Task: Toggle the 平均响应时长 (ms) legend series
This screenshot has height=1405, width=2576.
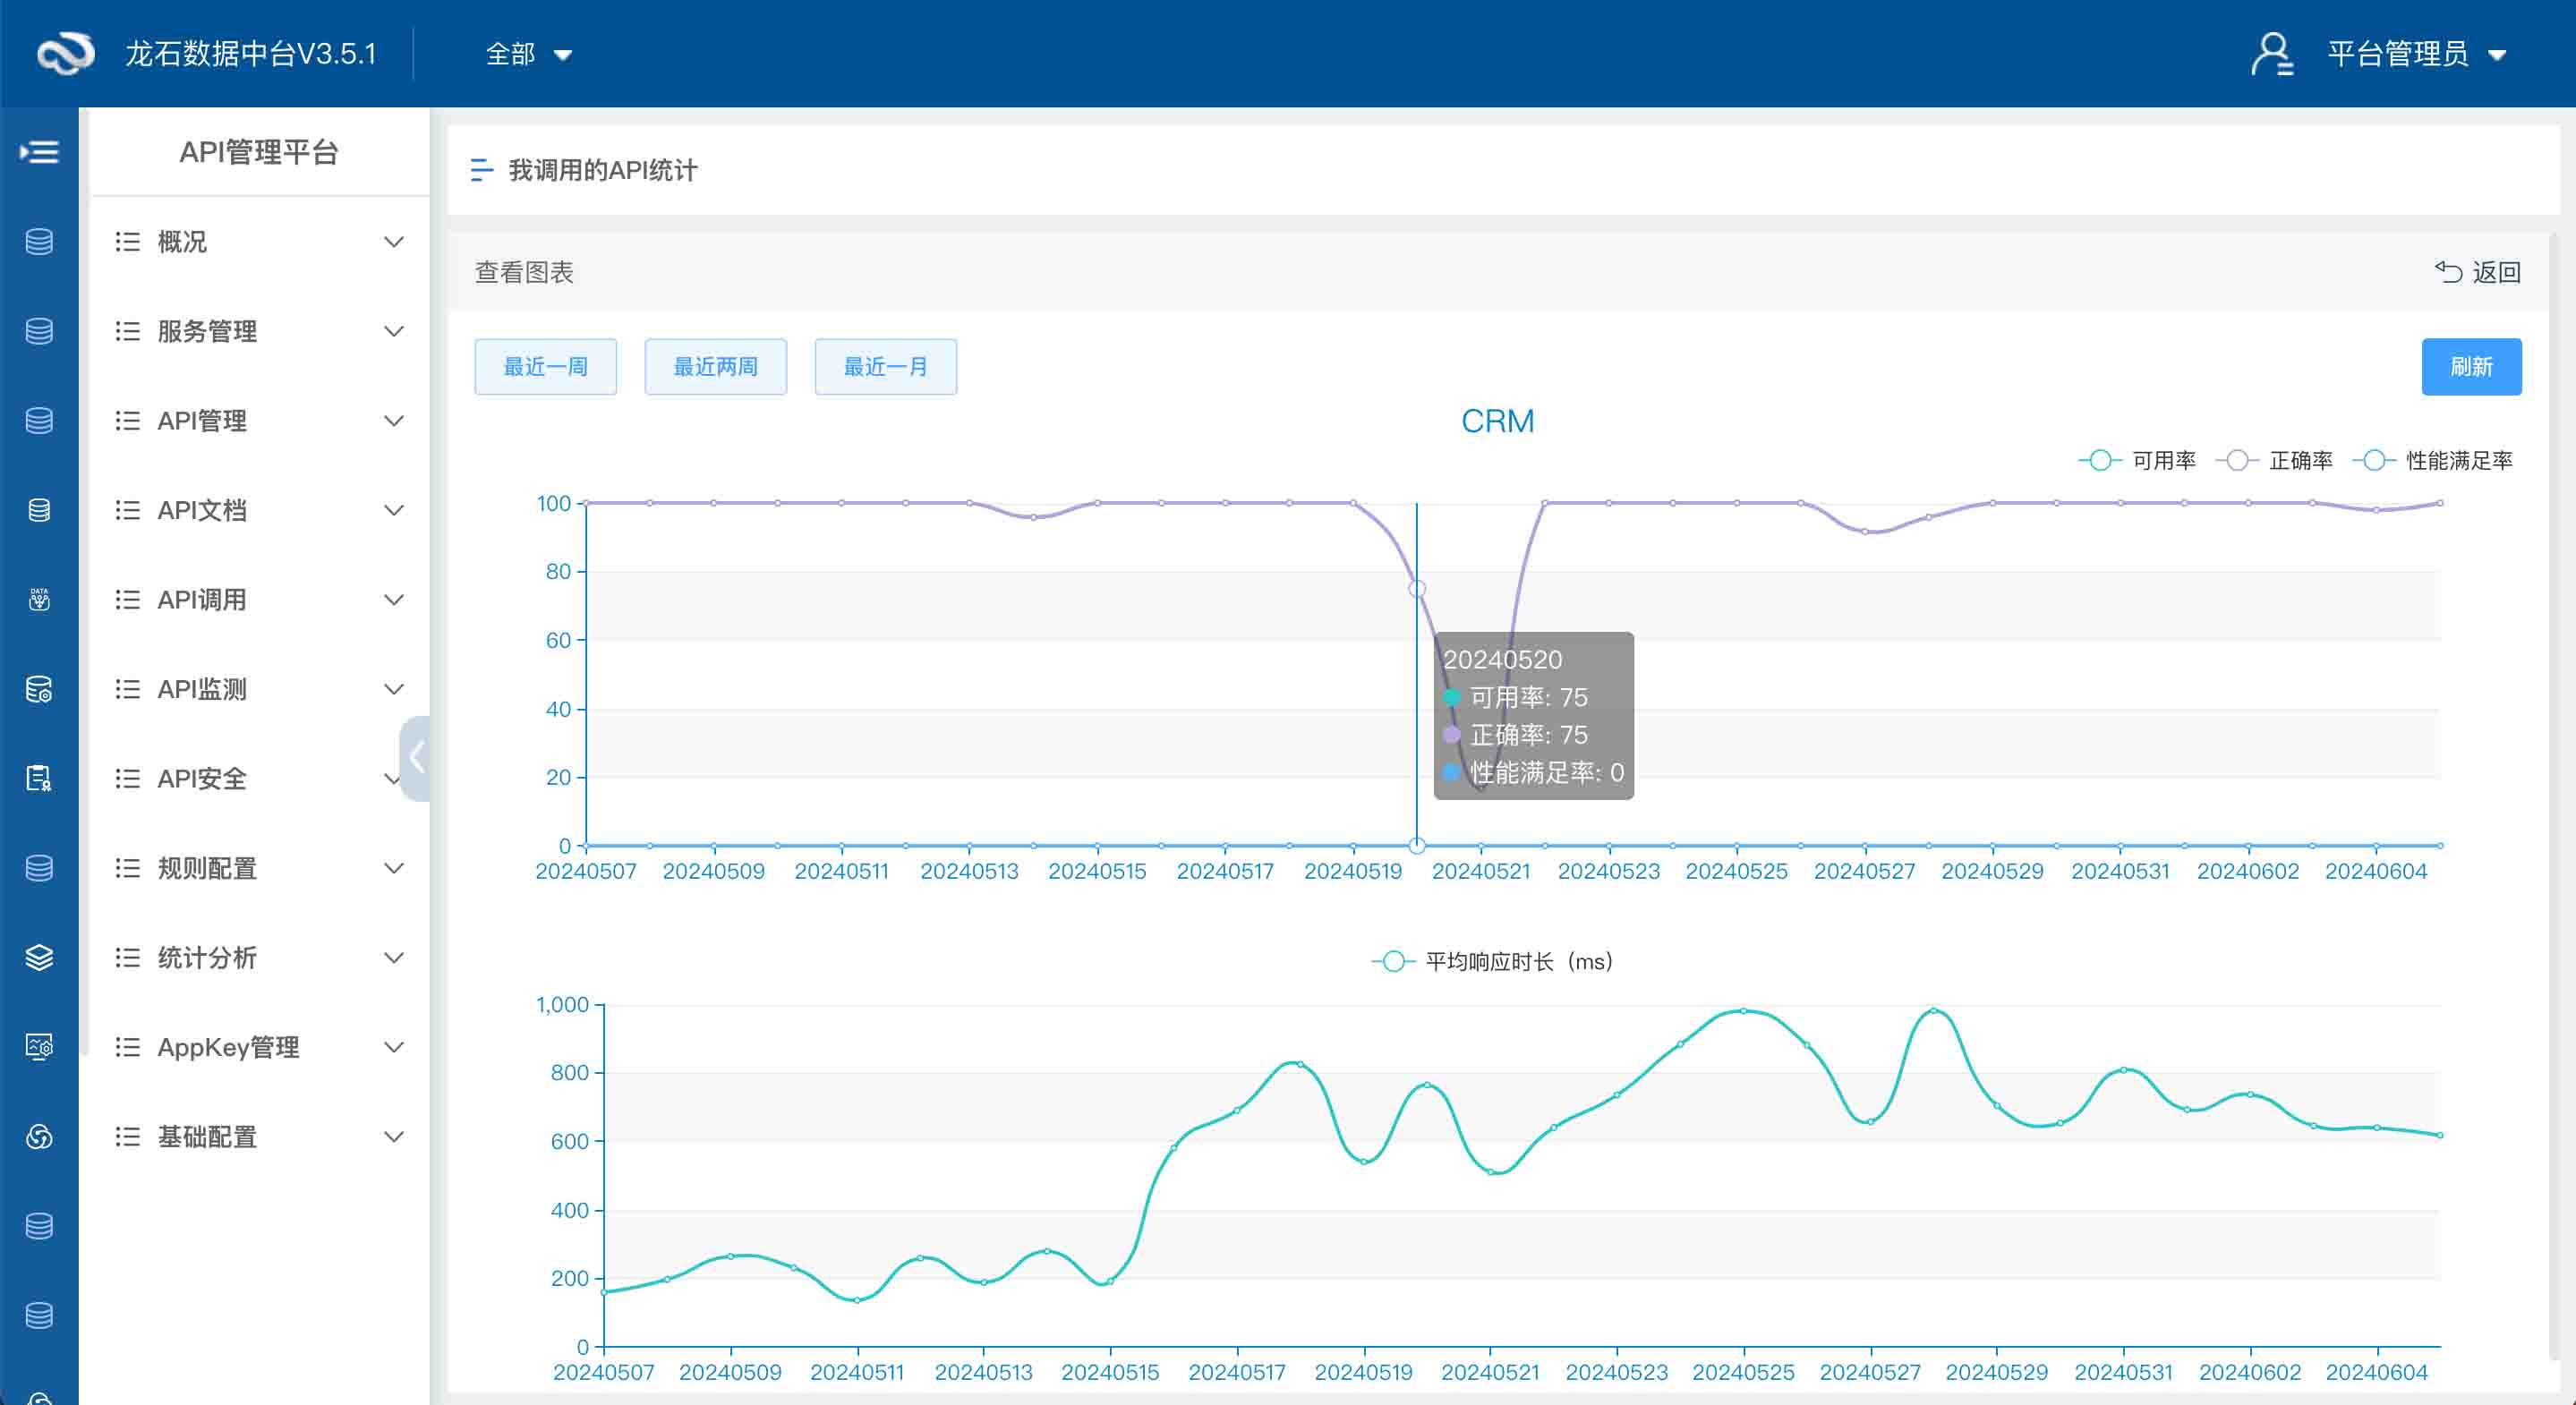Action: click(x=1492, y=961)
